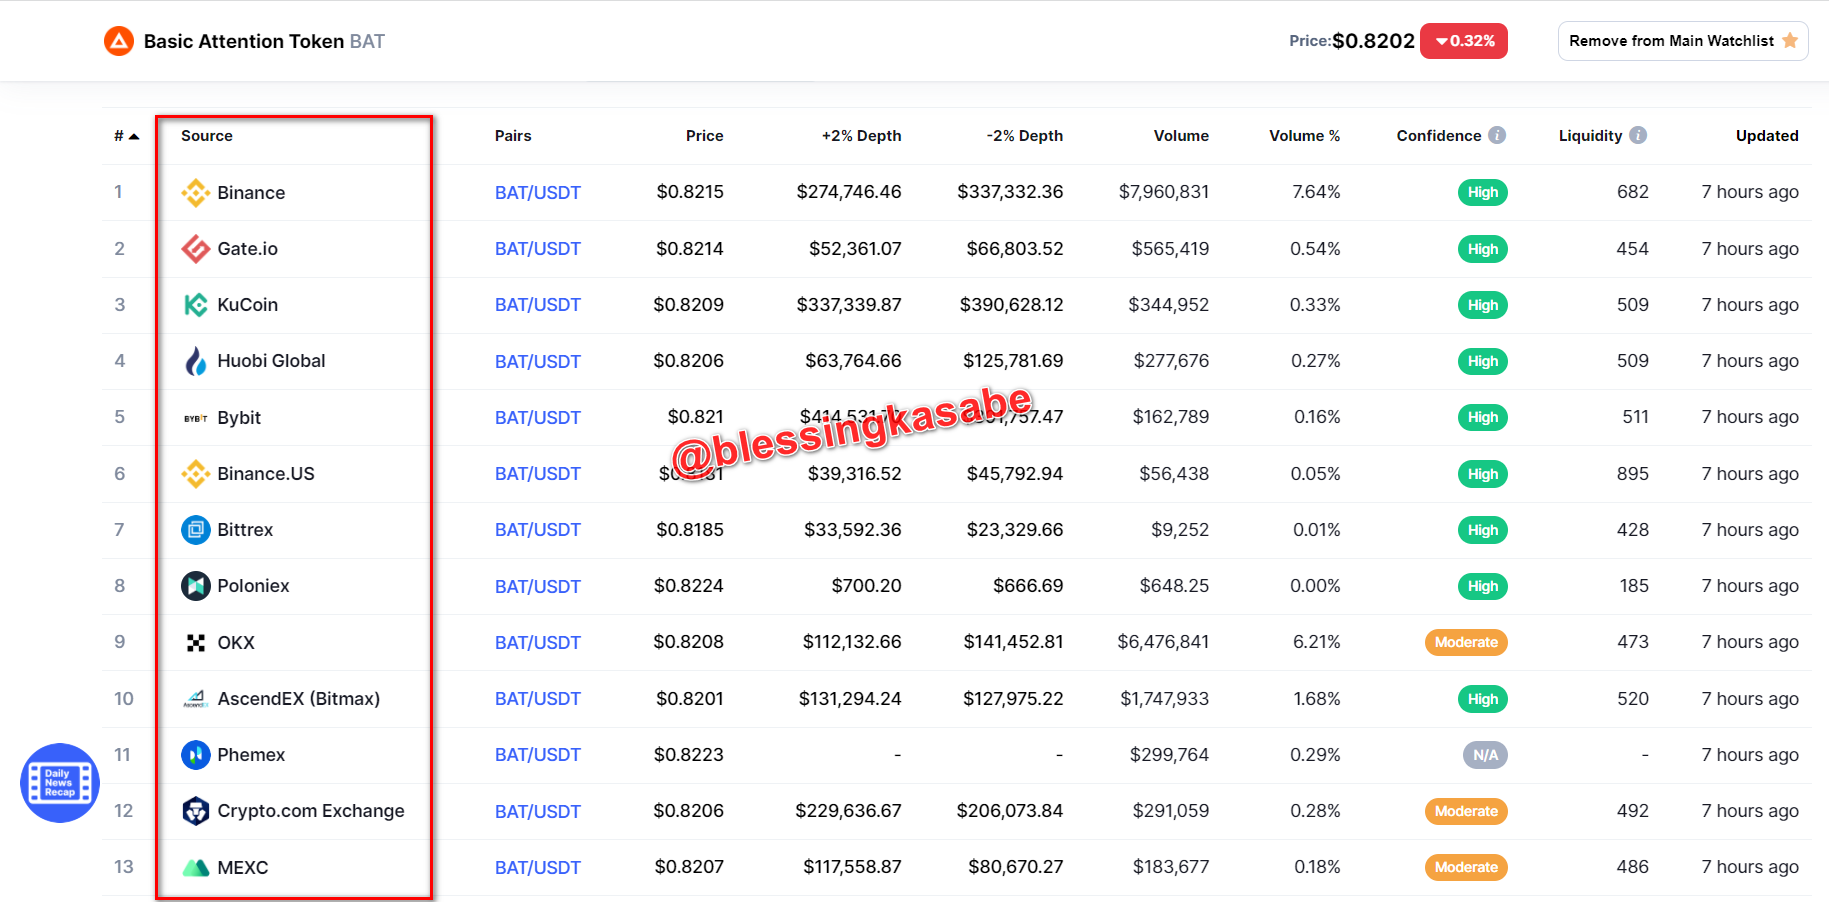Click the Basic Attention Token logo
Viewport: 1829px width, 902px height.
pos(119,41)
